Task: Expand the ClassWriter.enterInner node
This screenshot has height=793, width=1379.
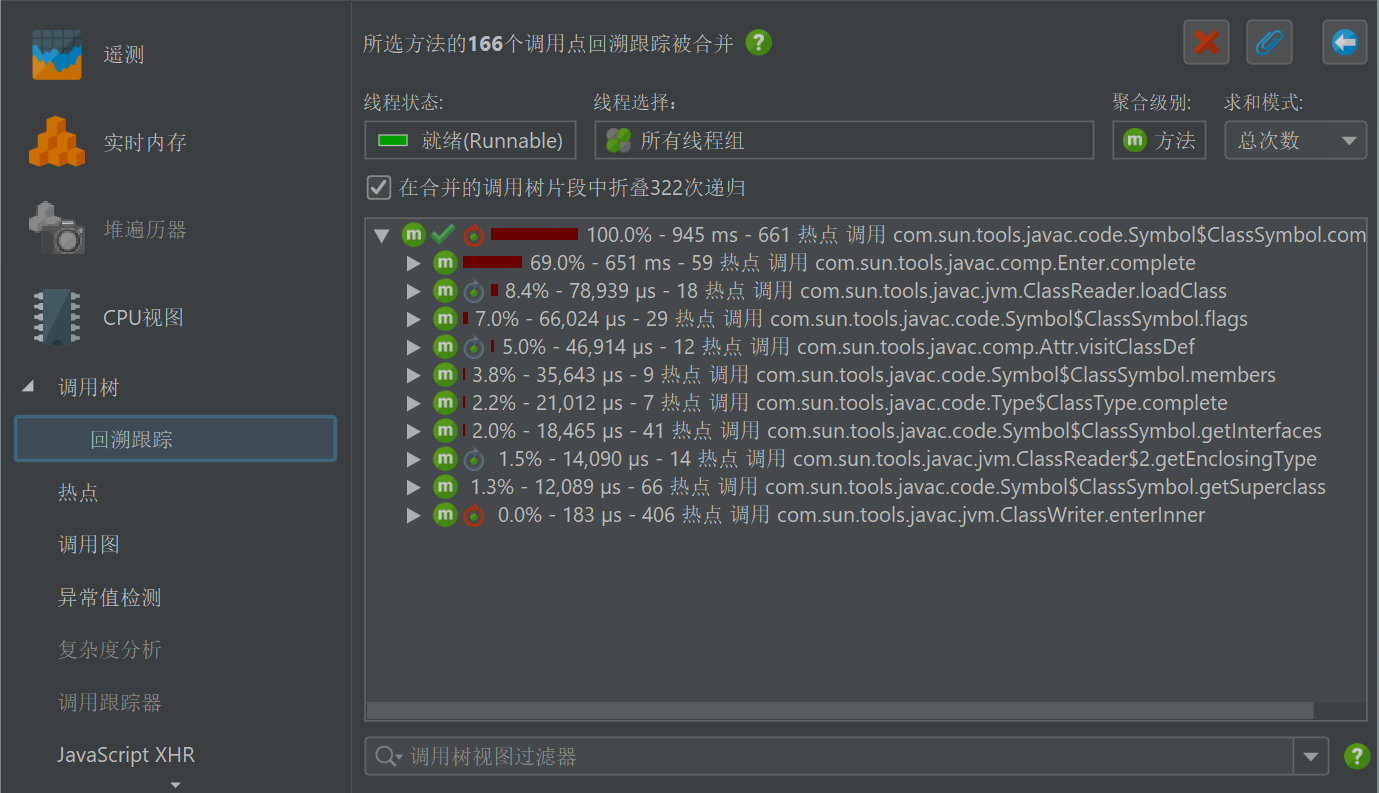Action: [x=413, y=515]
